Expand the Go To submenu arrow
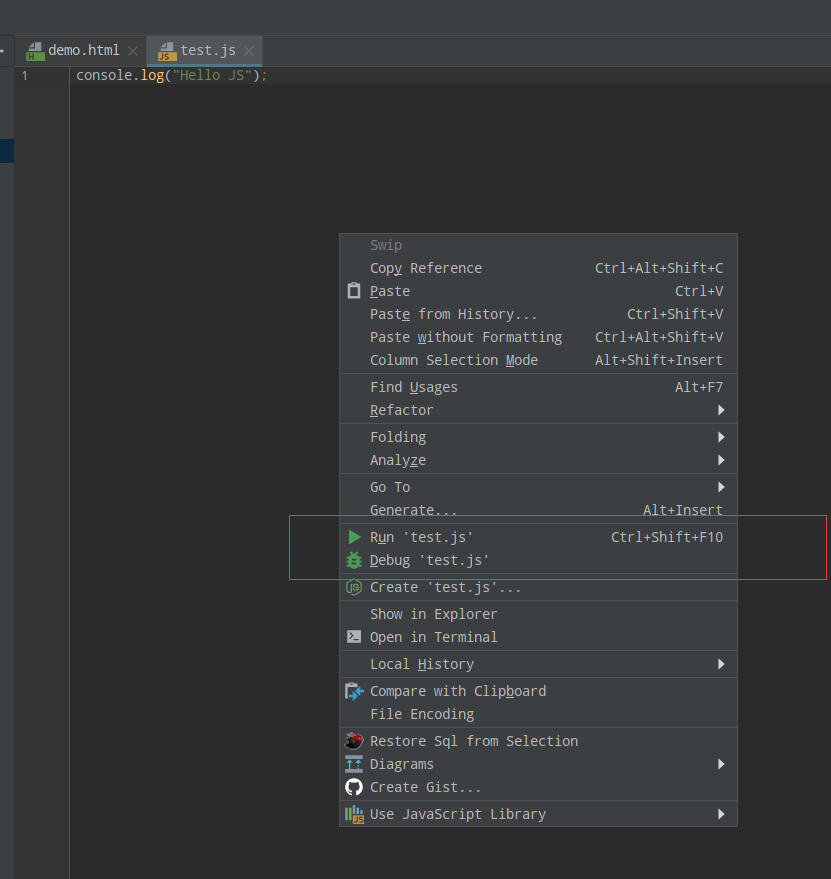Screen dimensions: 831x879 [721, 487]
